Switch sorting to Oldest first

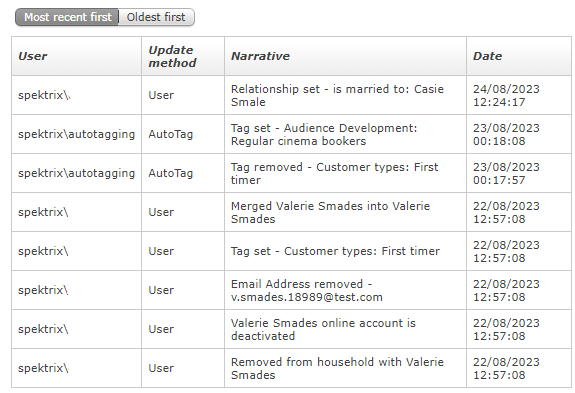[156, 17]
